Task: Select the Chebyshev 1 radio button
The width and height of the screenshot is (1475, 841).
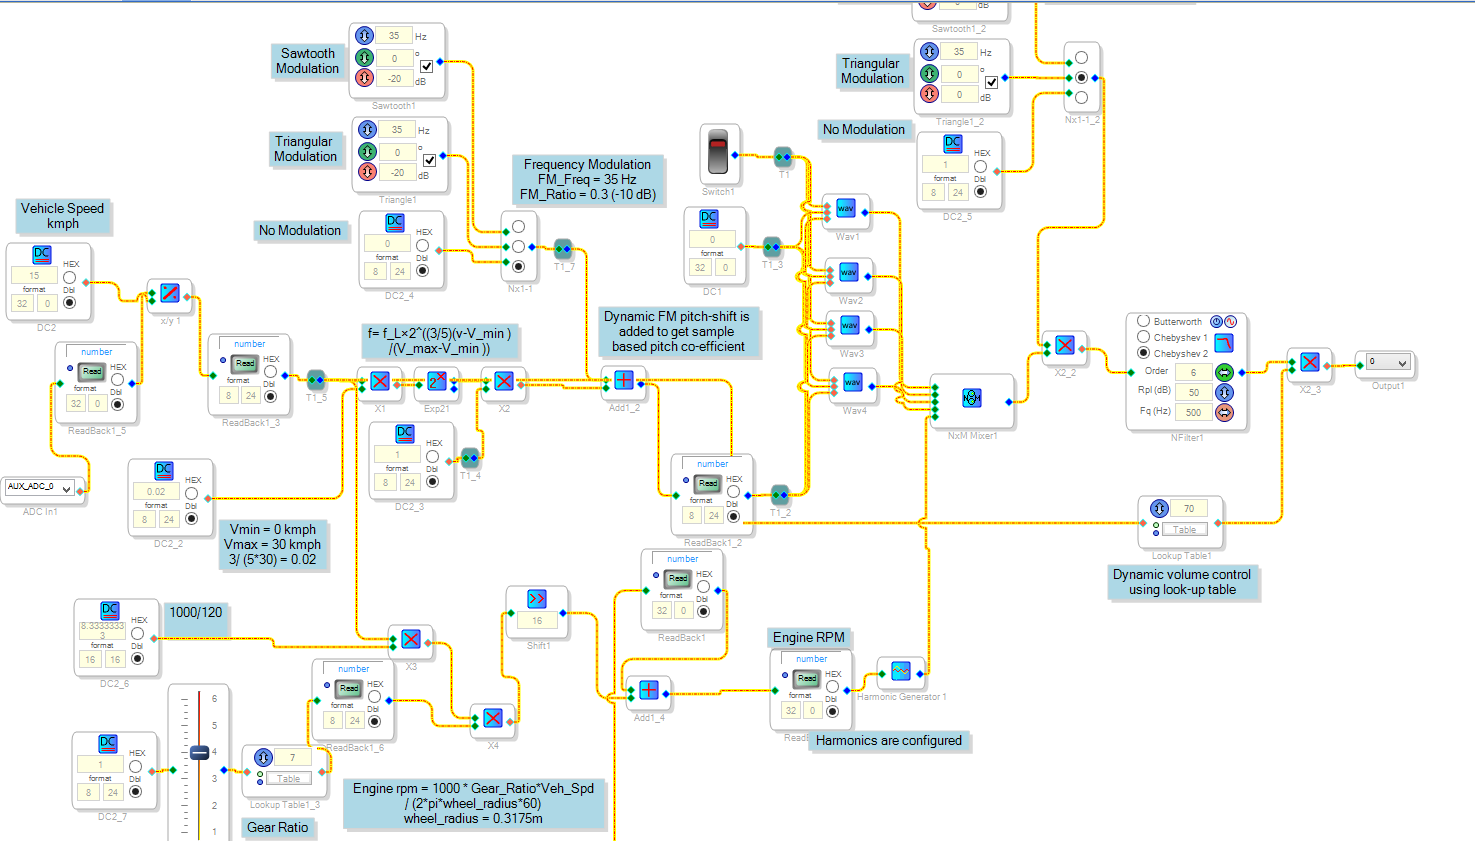Action: [1143, 337]
